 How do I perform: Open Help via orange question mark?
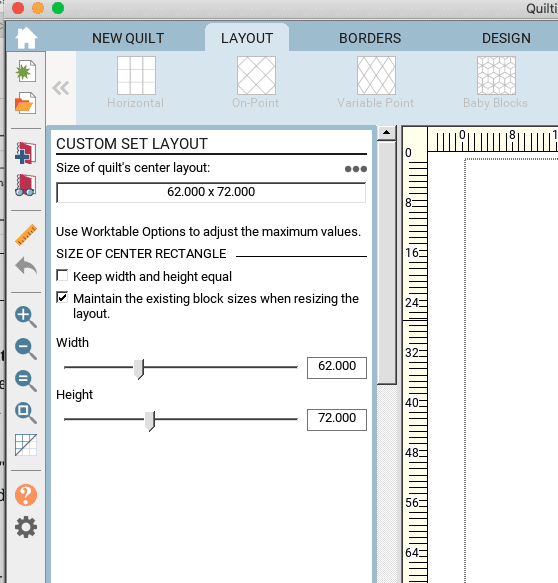(26, 495)
